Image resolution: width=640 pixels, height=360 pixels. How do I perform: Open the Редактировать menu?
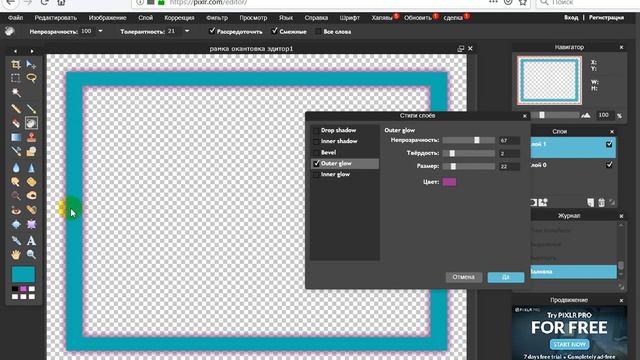coord(56,18)
